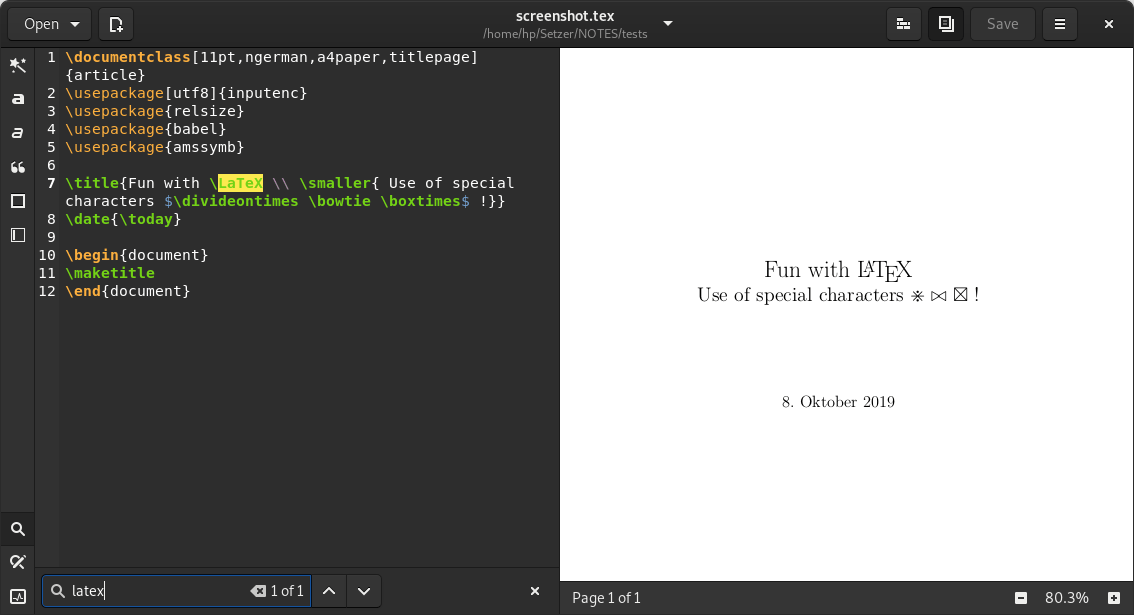
Task: Open document list arrow beside screenshot.tex
Action: coord(668,23)
